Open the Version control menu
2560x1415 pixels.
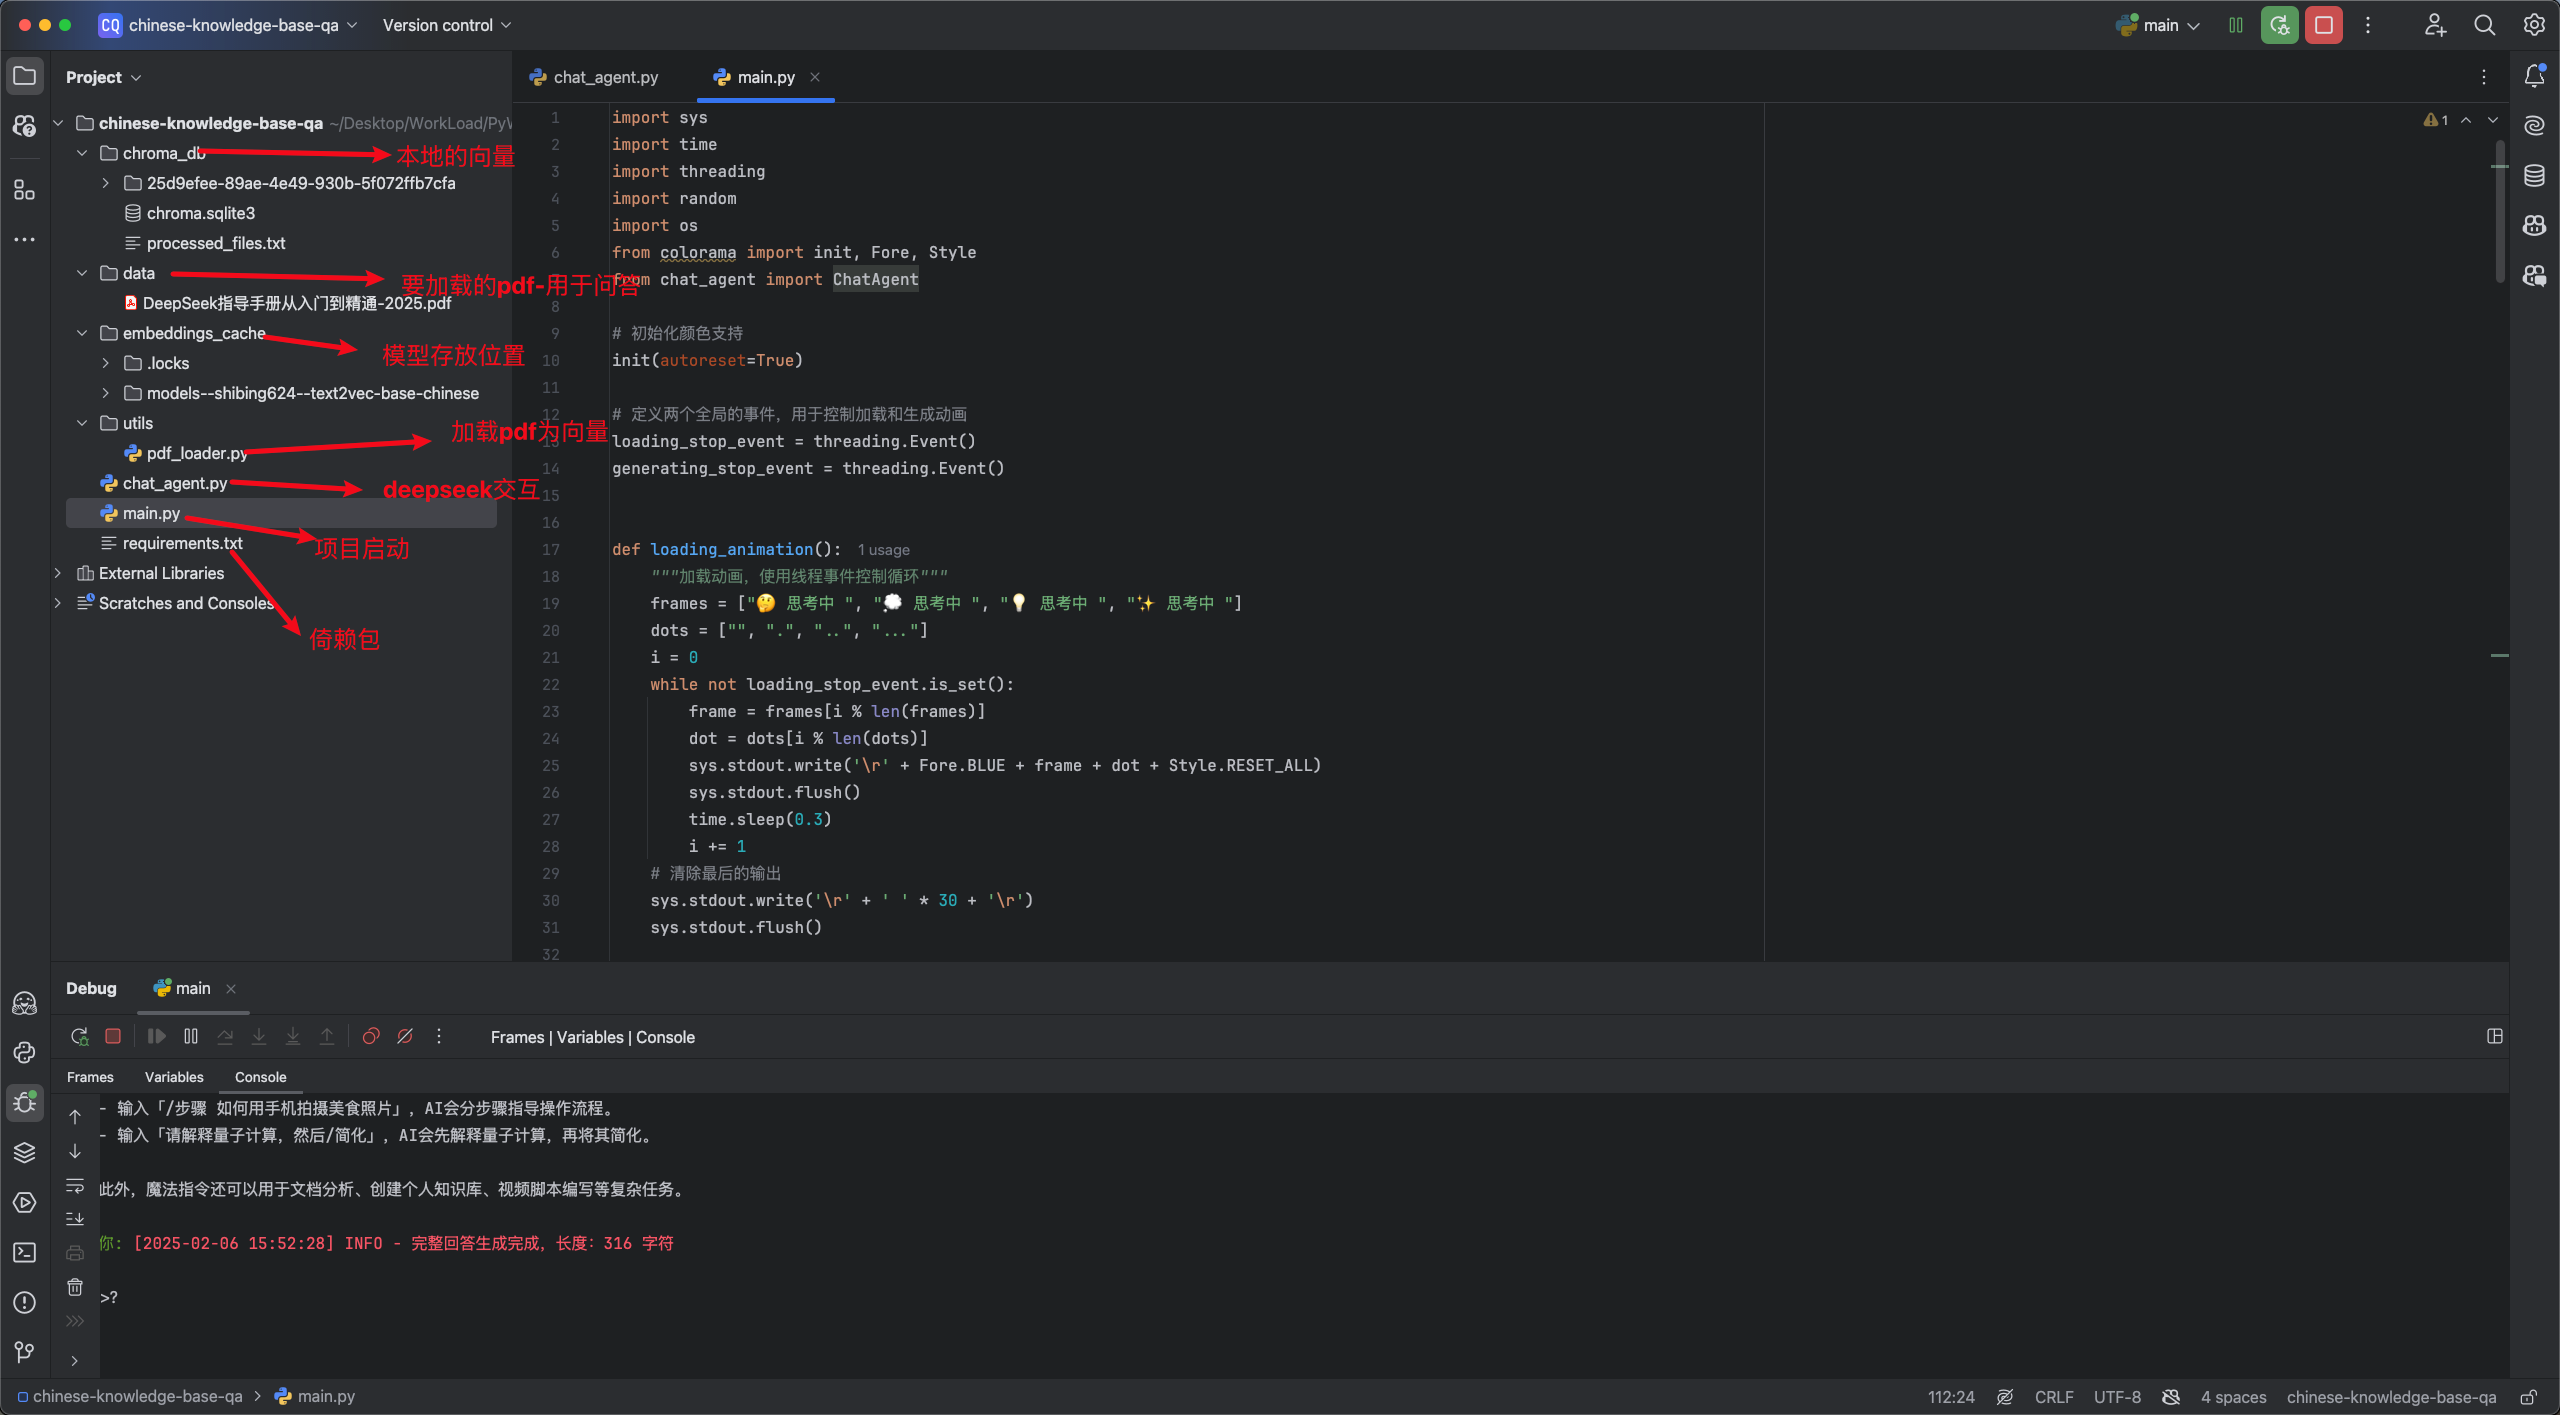[446, 25]
